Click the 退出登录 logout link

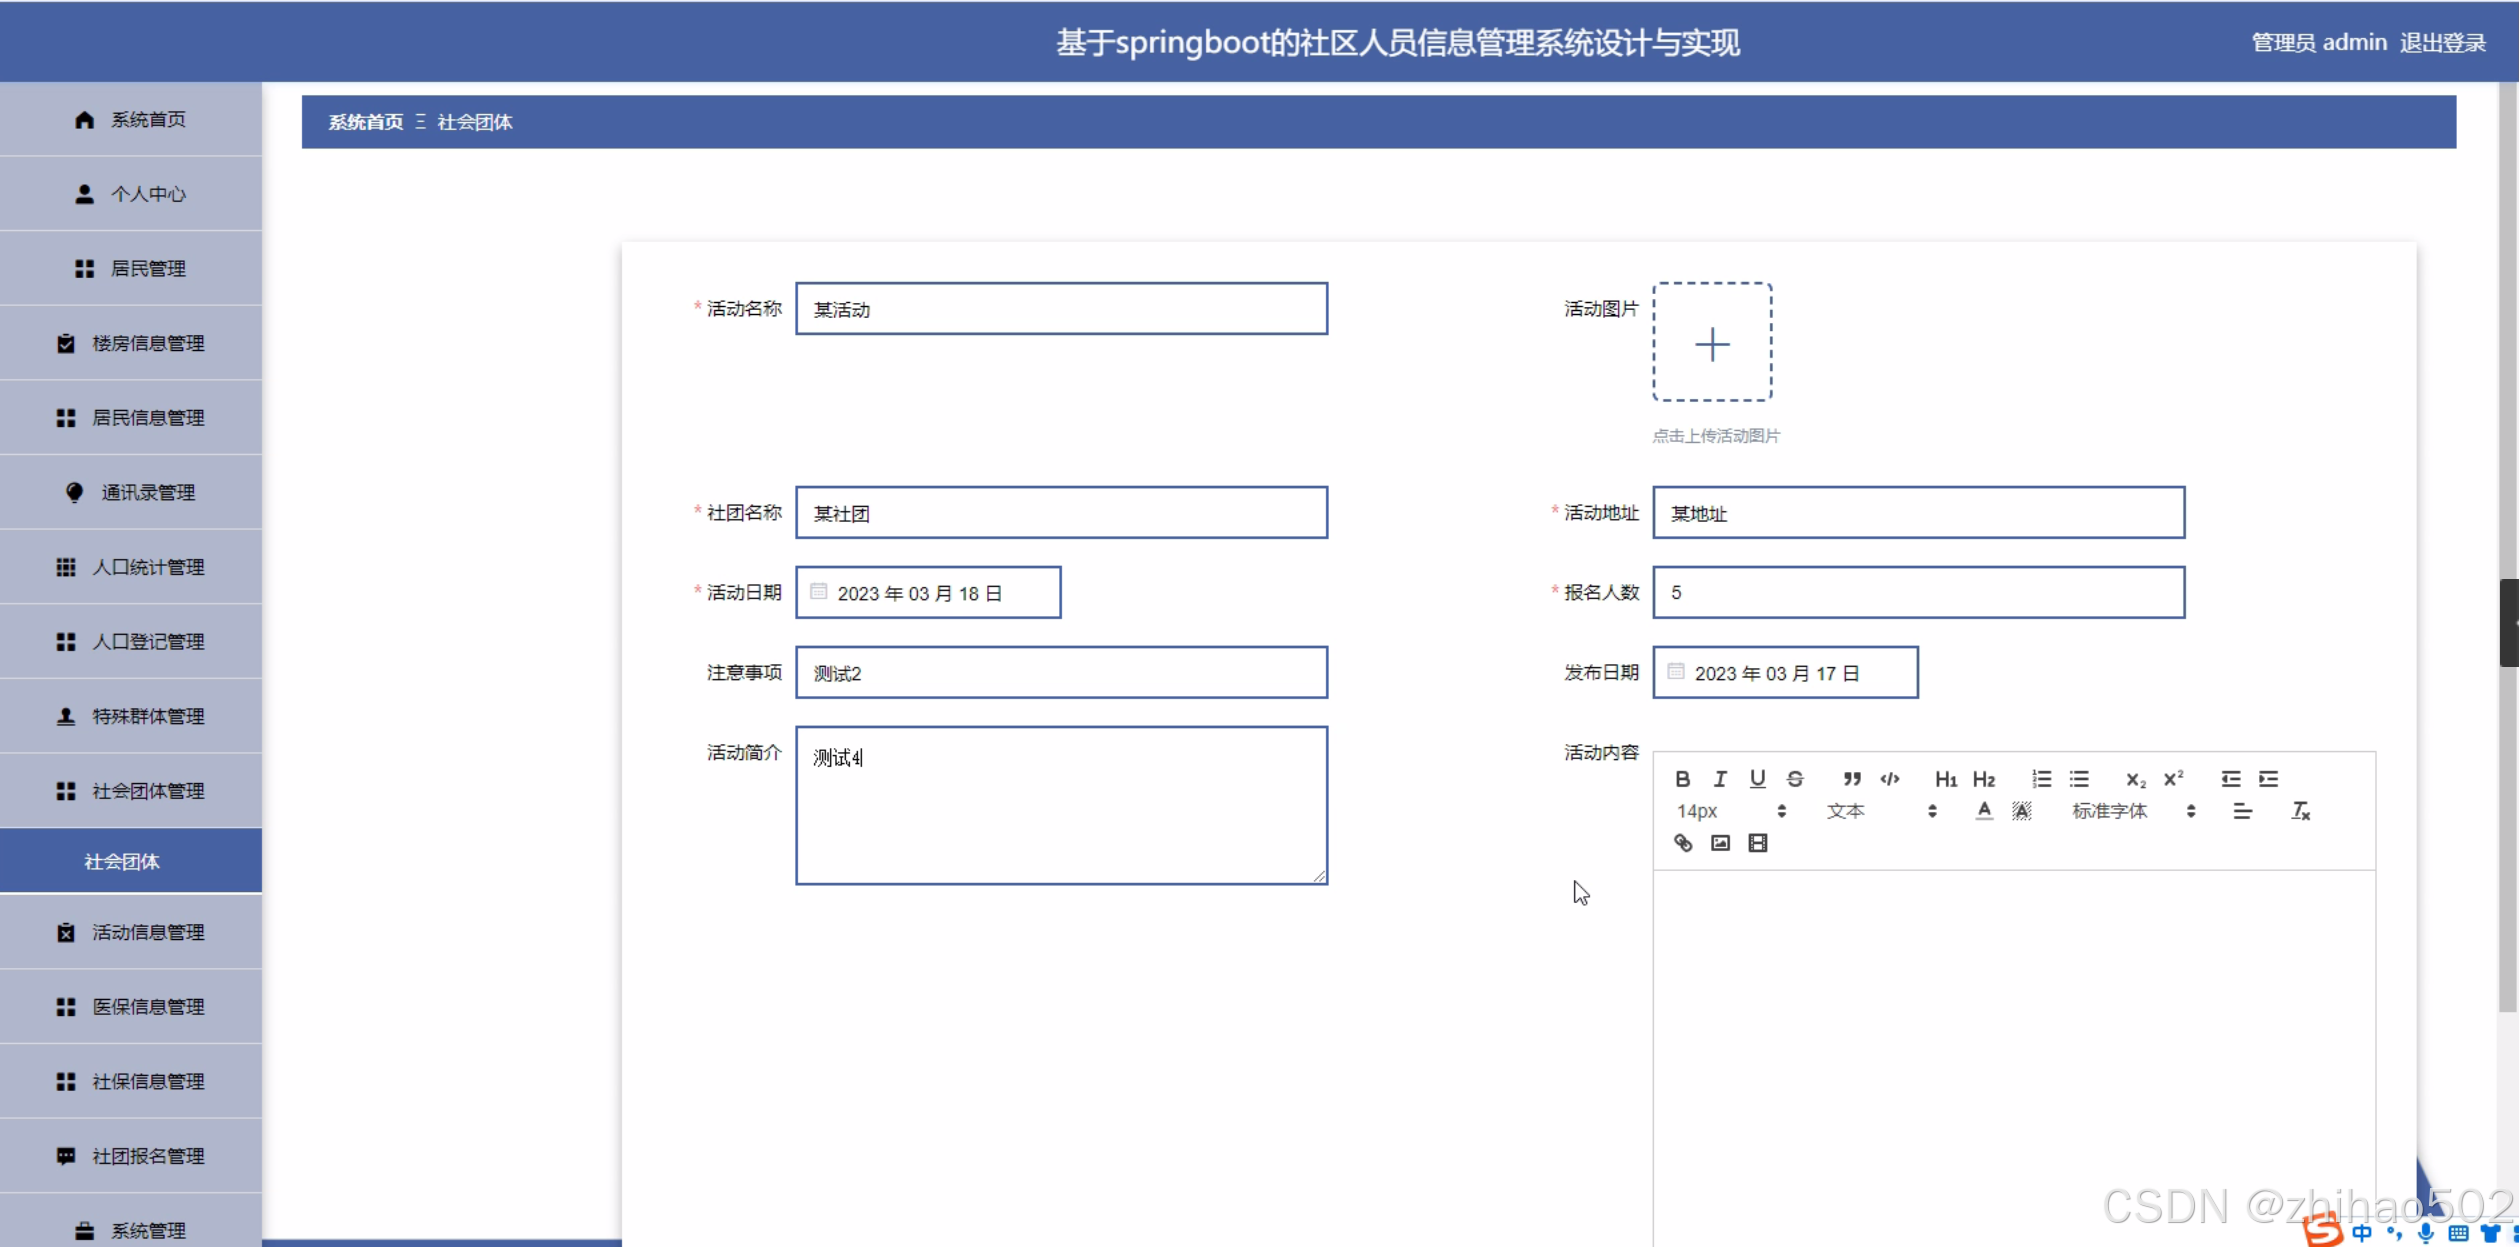[2442, 42]
